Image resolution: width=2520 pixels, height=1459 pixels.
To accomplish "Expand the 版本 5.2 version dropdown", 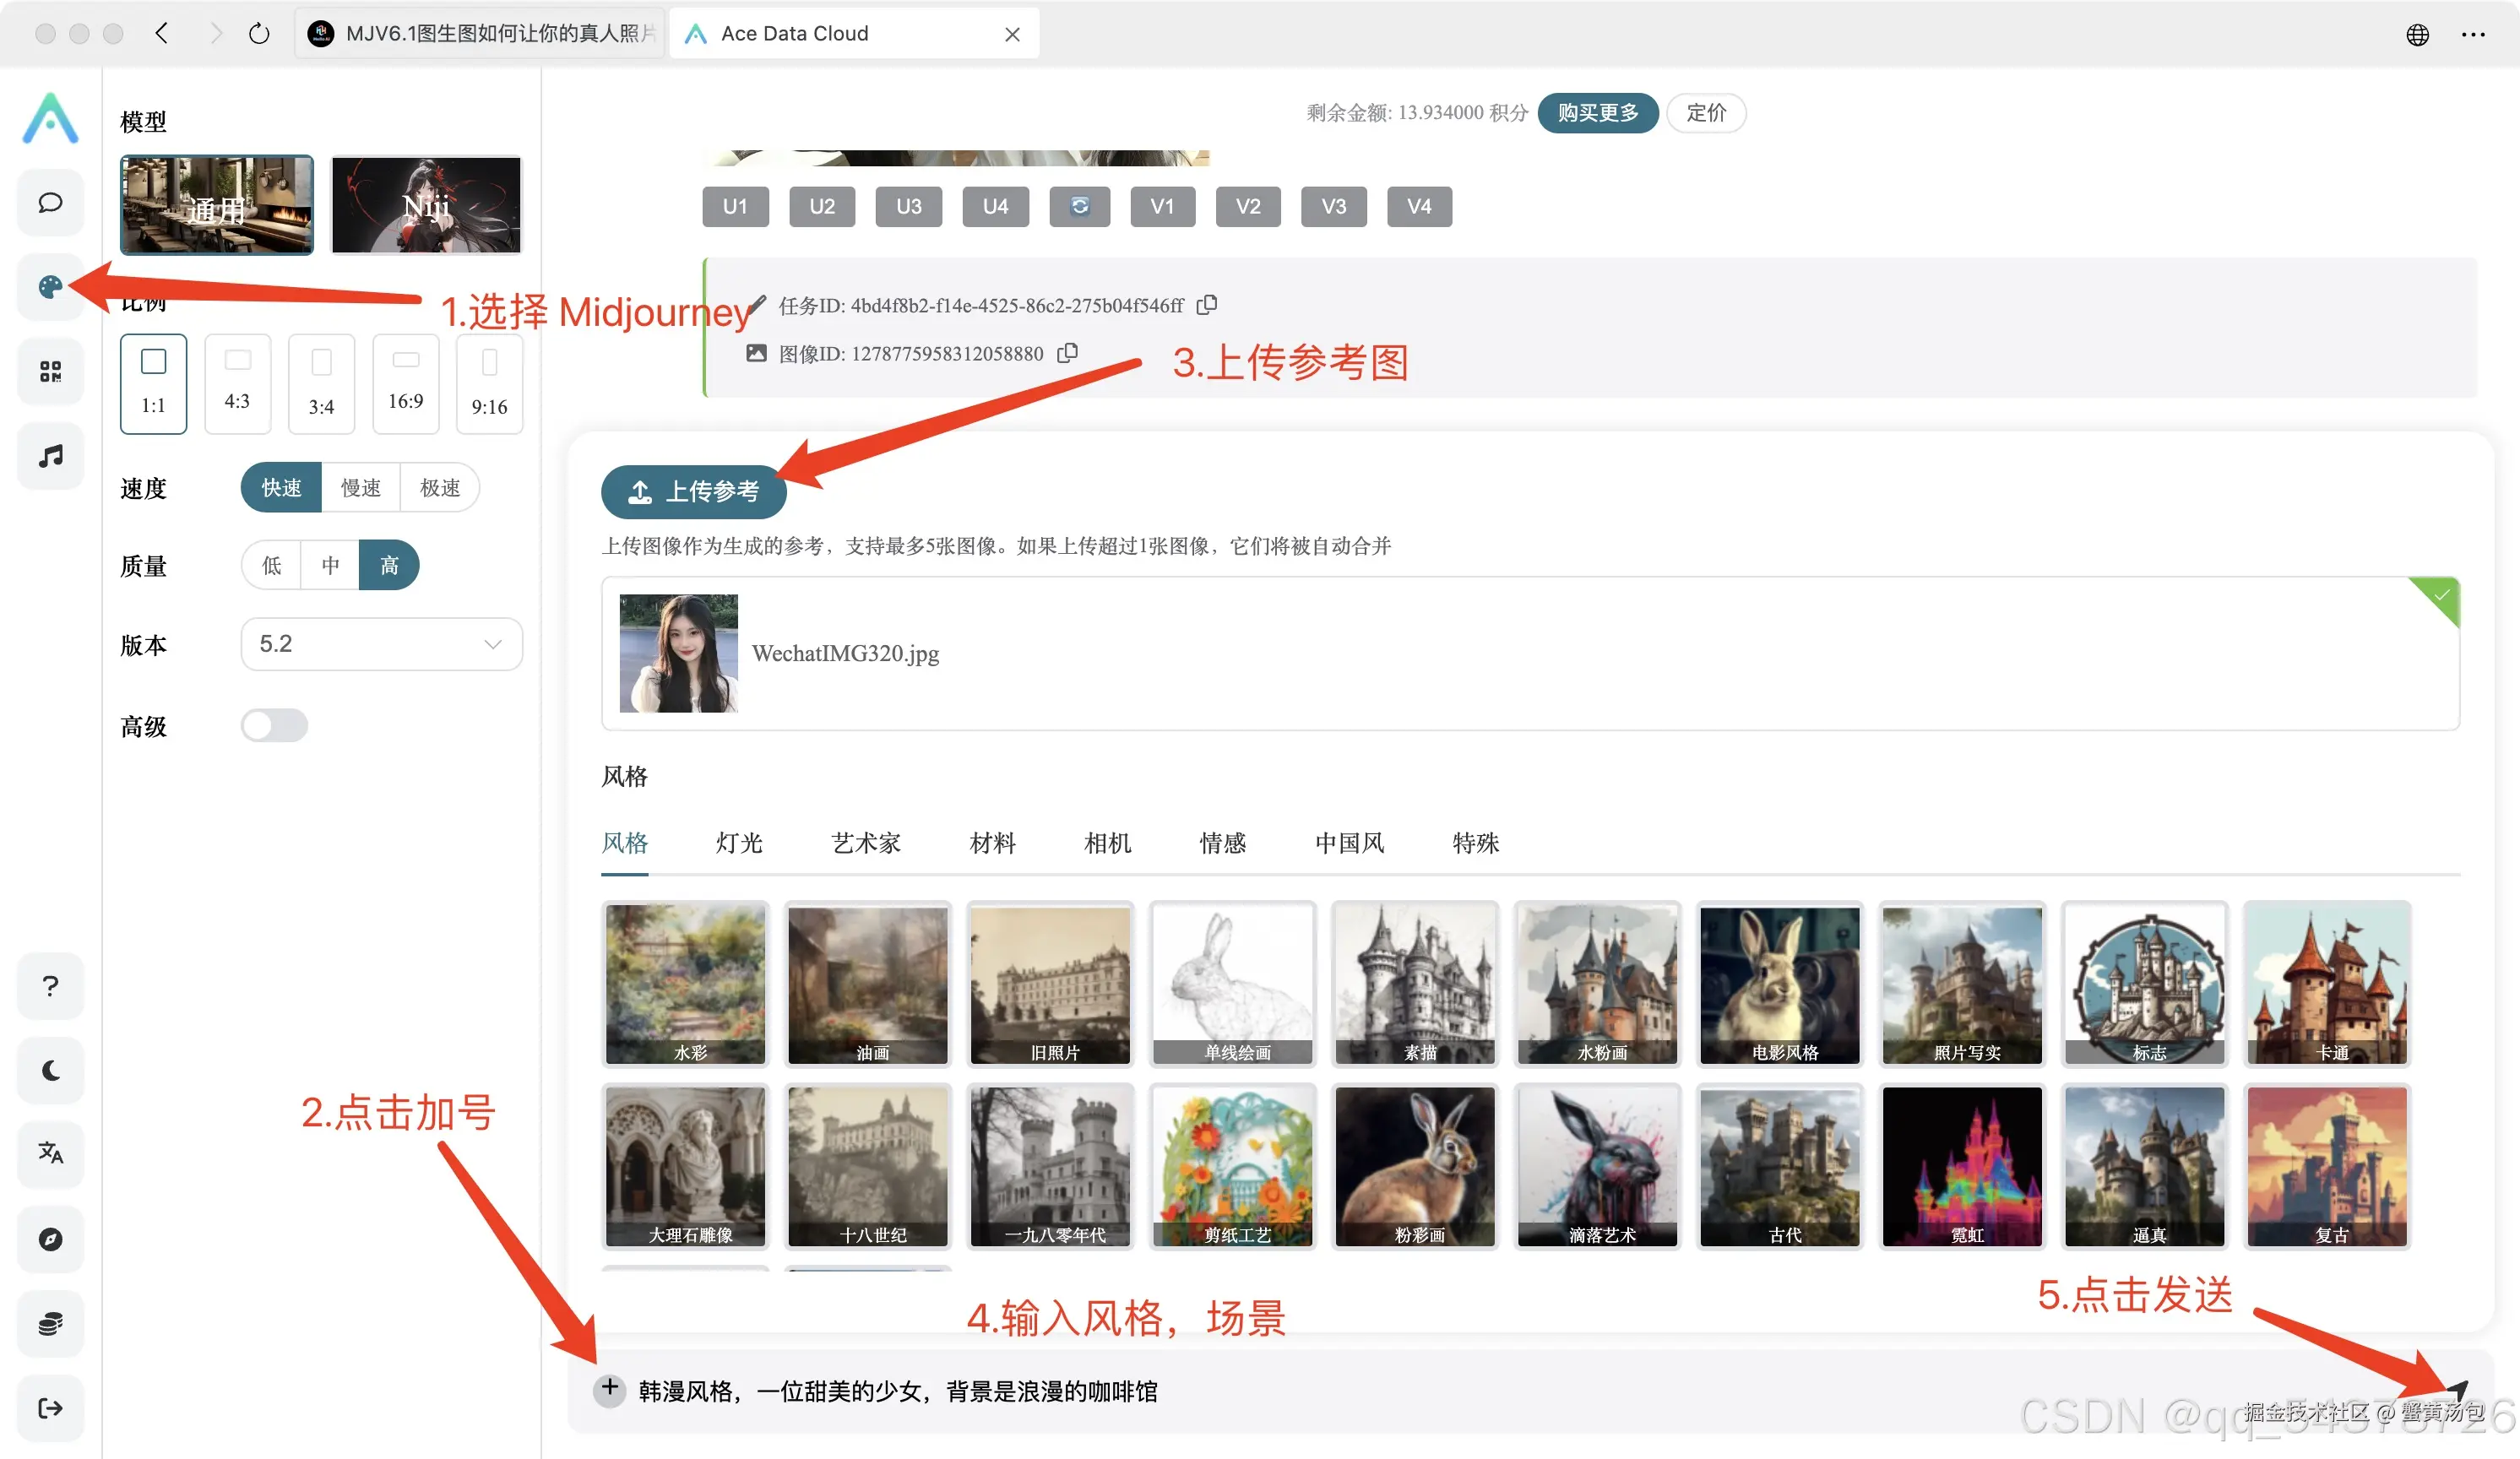I will tap(381, 643).
